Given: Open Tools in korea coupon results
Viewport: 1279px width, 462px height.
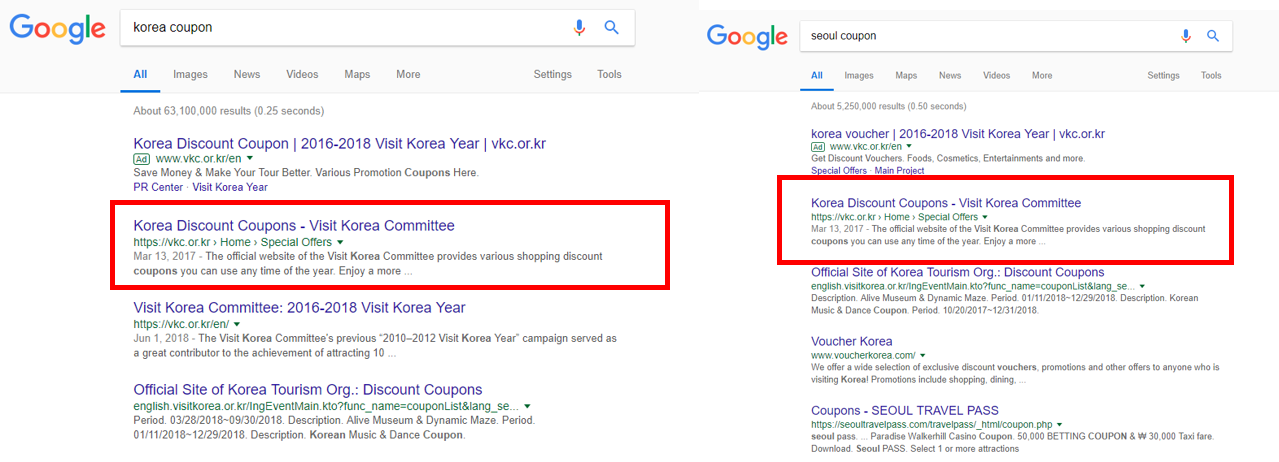Looking at the screenshot, I should (x=609, y=74).
